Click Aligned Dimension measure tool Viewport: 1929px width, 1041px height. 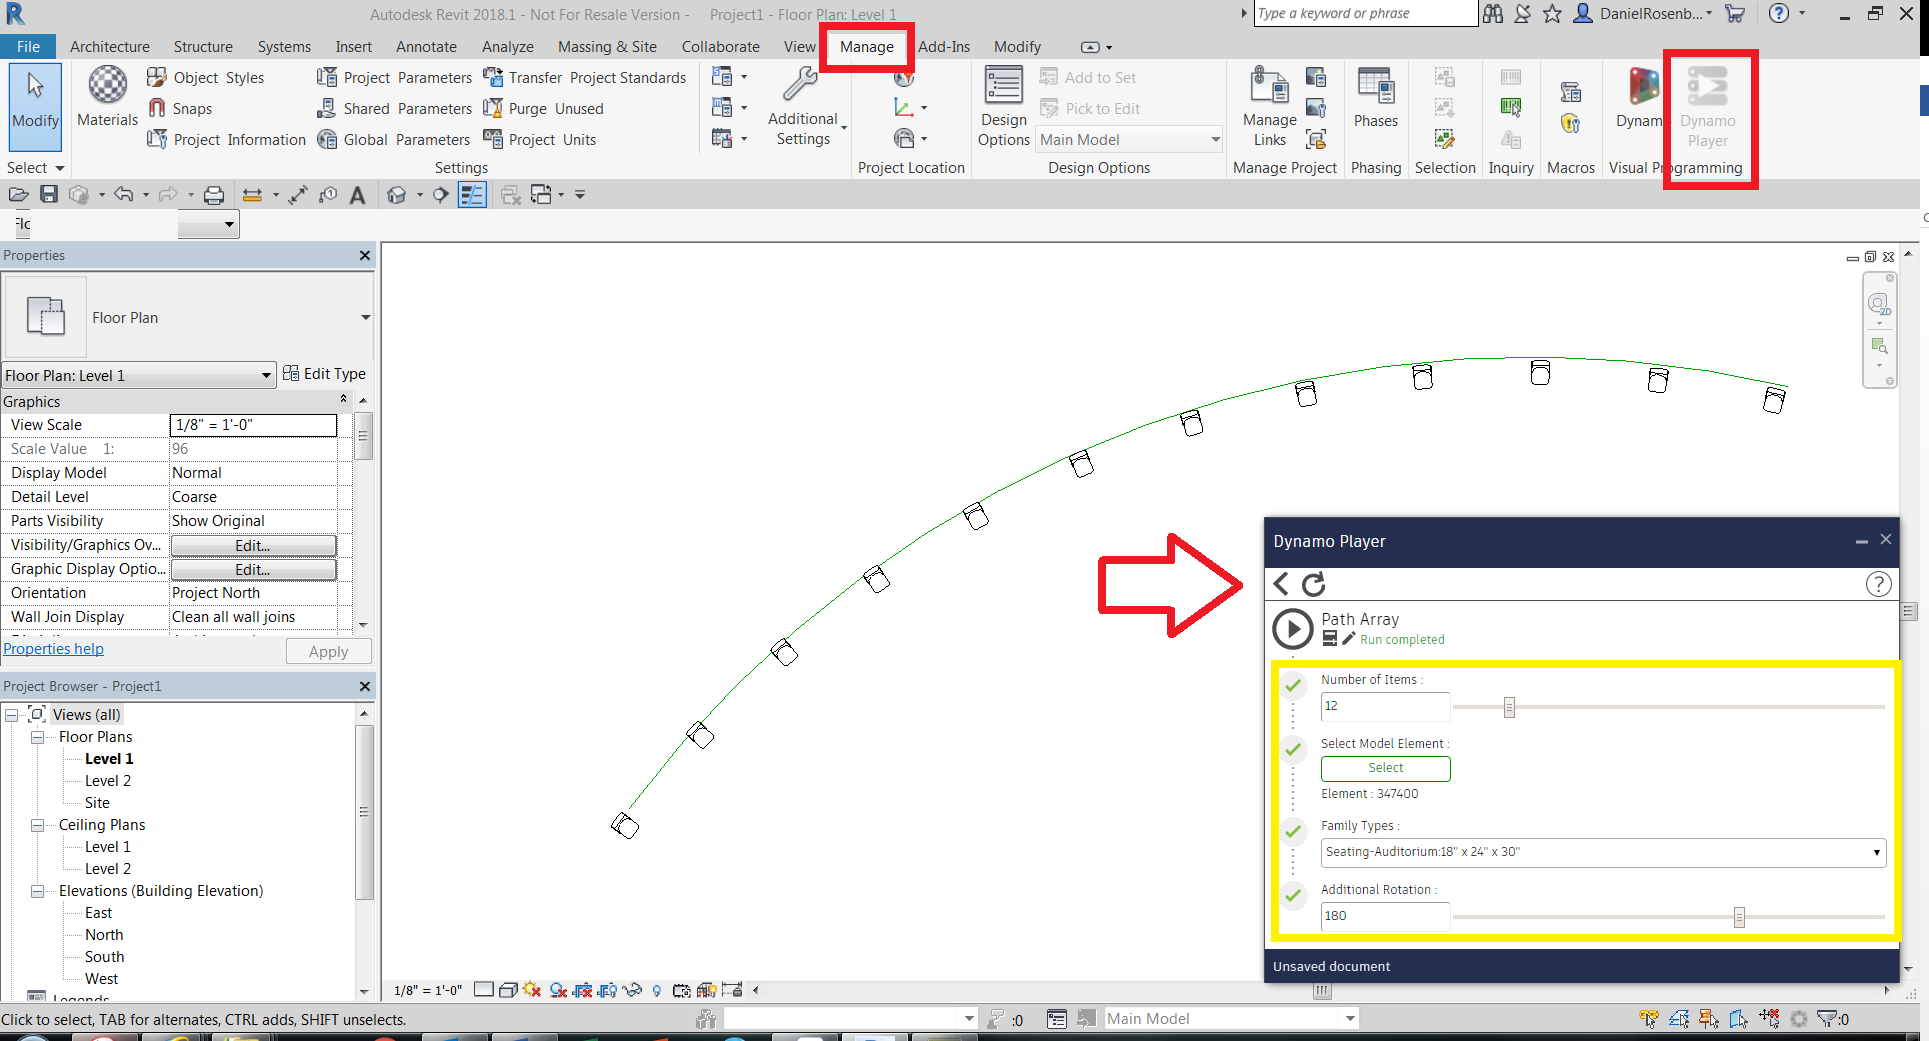tap(299, 195)
